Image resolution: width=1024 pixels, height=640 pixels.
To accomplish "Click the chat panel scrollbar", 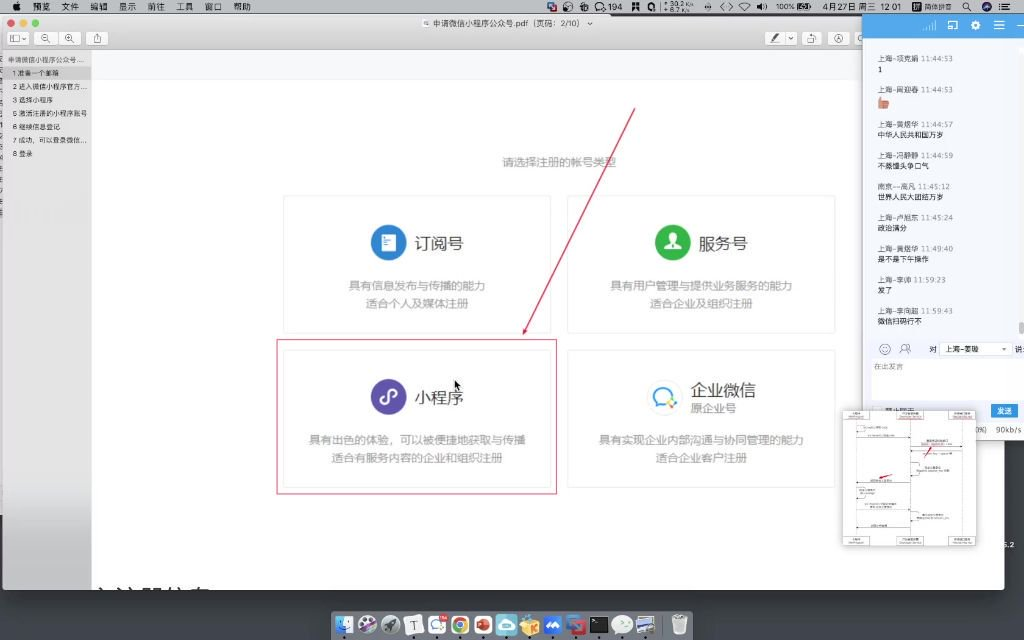I will [x=1021, y=328].
